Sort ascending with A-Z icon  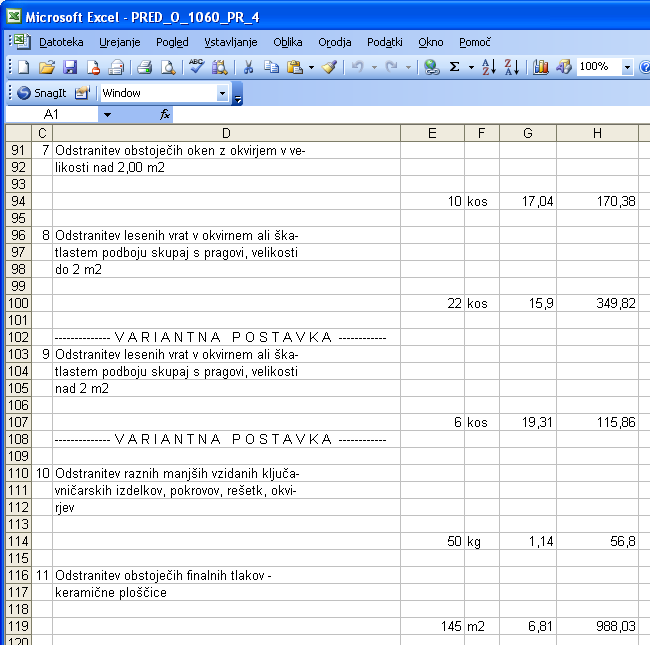[x=488, y=67]
